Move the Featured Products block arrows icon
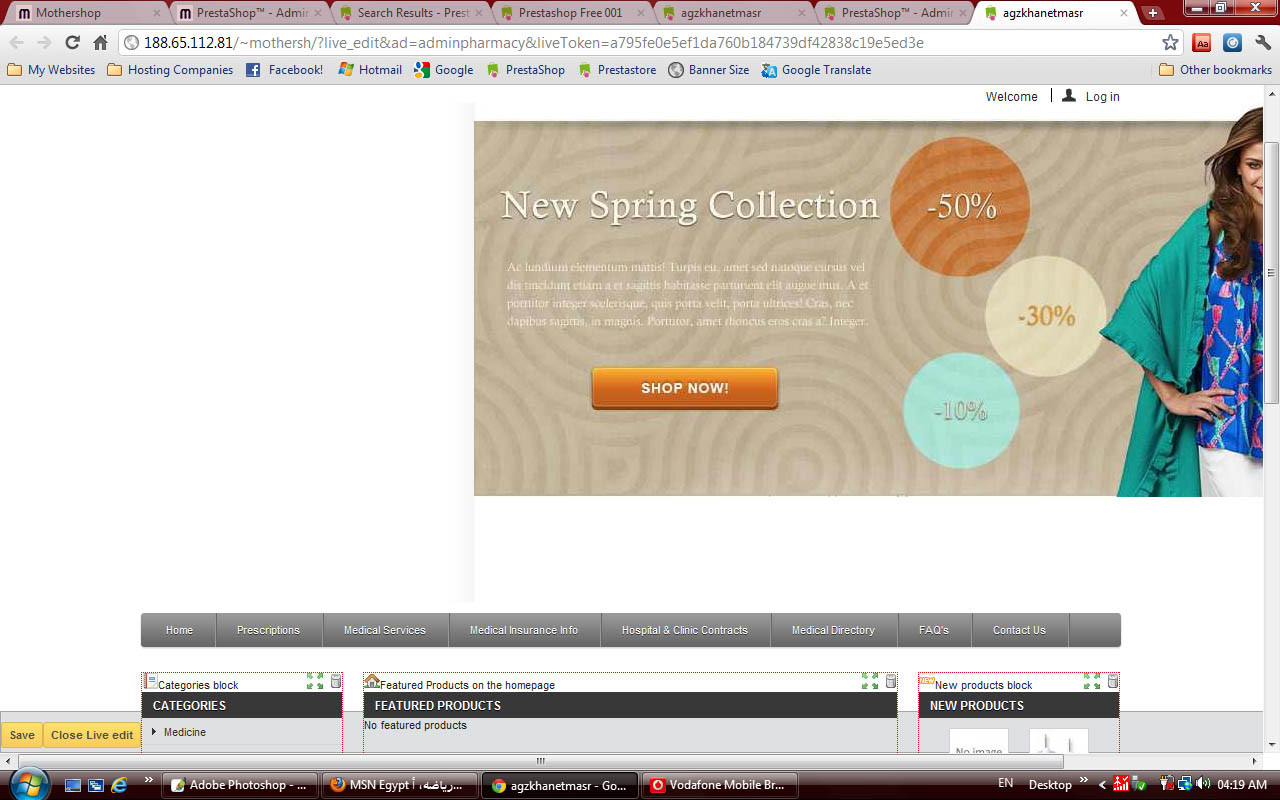Image resolution: width=1280 pixels, height=800 pixels. [x=870, y=681]
